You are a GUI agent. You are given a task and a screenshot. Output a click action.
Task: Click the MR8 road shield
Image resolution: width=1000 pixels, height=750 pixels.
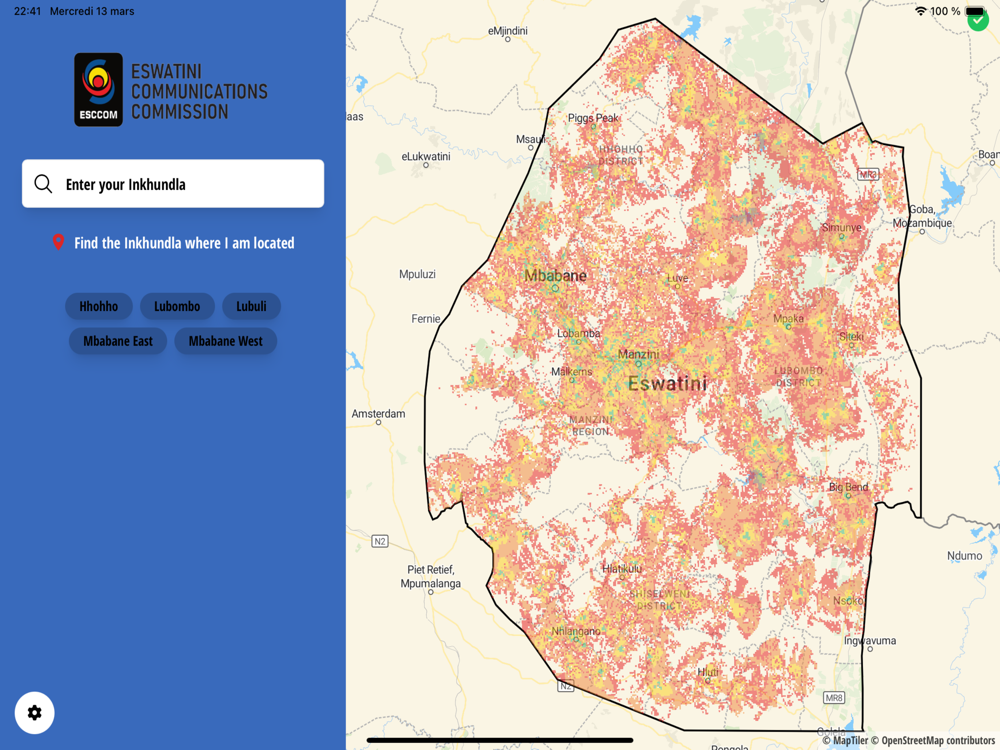pos(834,698)
